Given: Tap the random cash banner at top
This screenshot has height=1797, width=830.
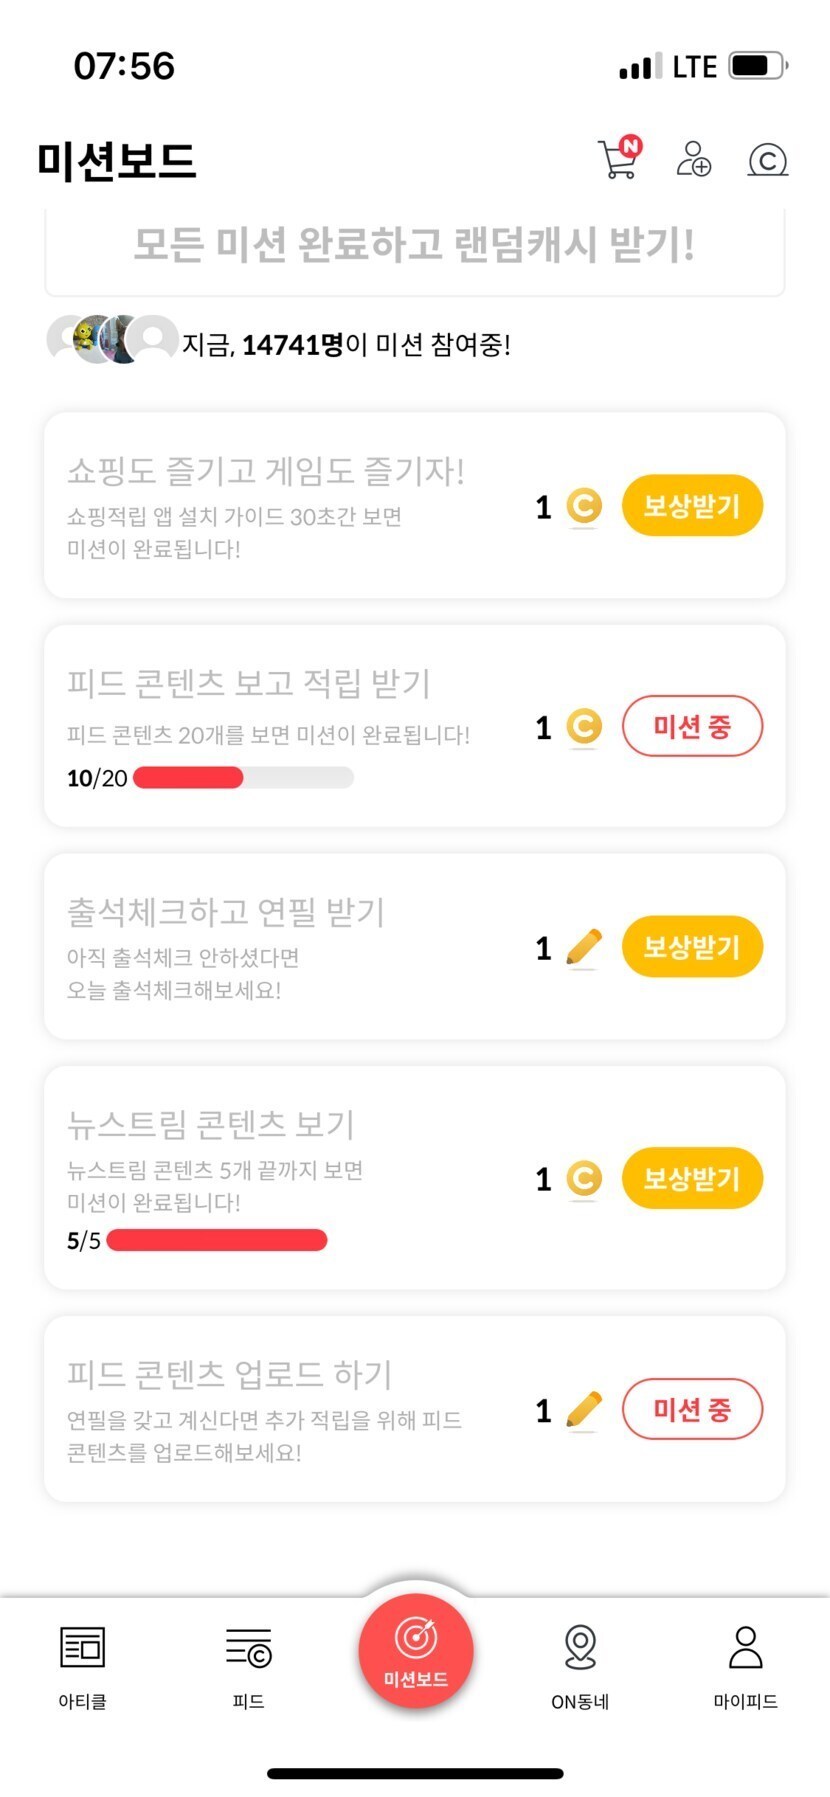Looking at the screenshot, I should click(414, 246).
